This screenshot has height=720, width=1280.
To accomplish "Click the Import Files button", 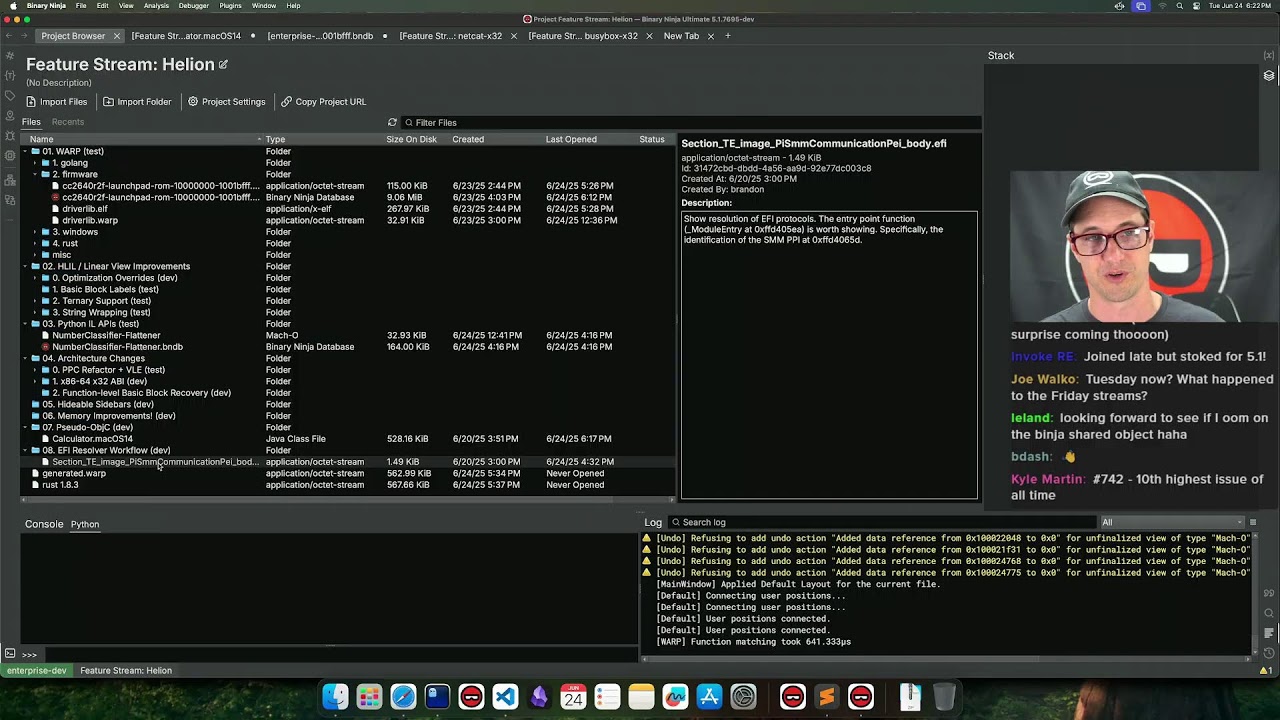I will coord(56,102).
